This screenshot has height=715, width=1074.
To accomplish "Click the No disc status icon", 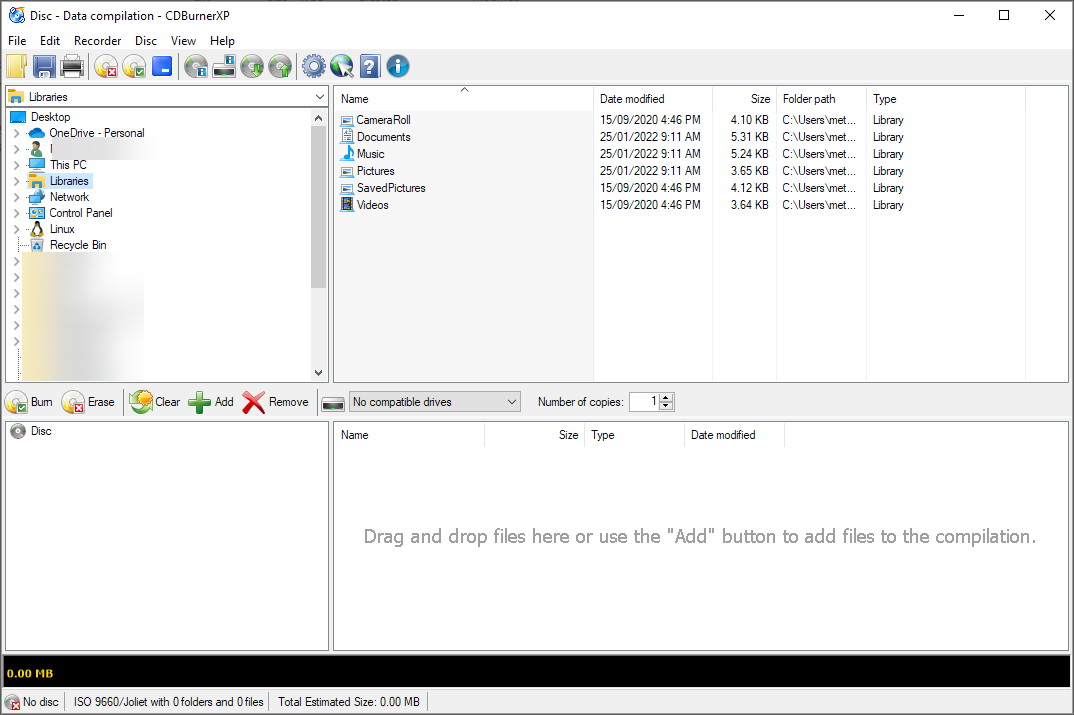I will [x=12, y=702].
